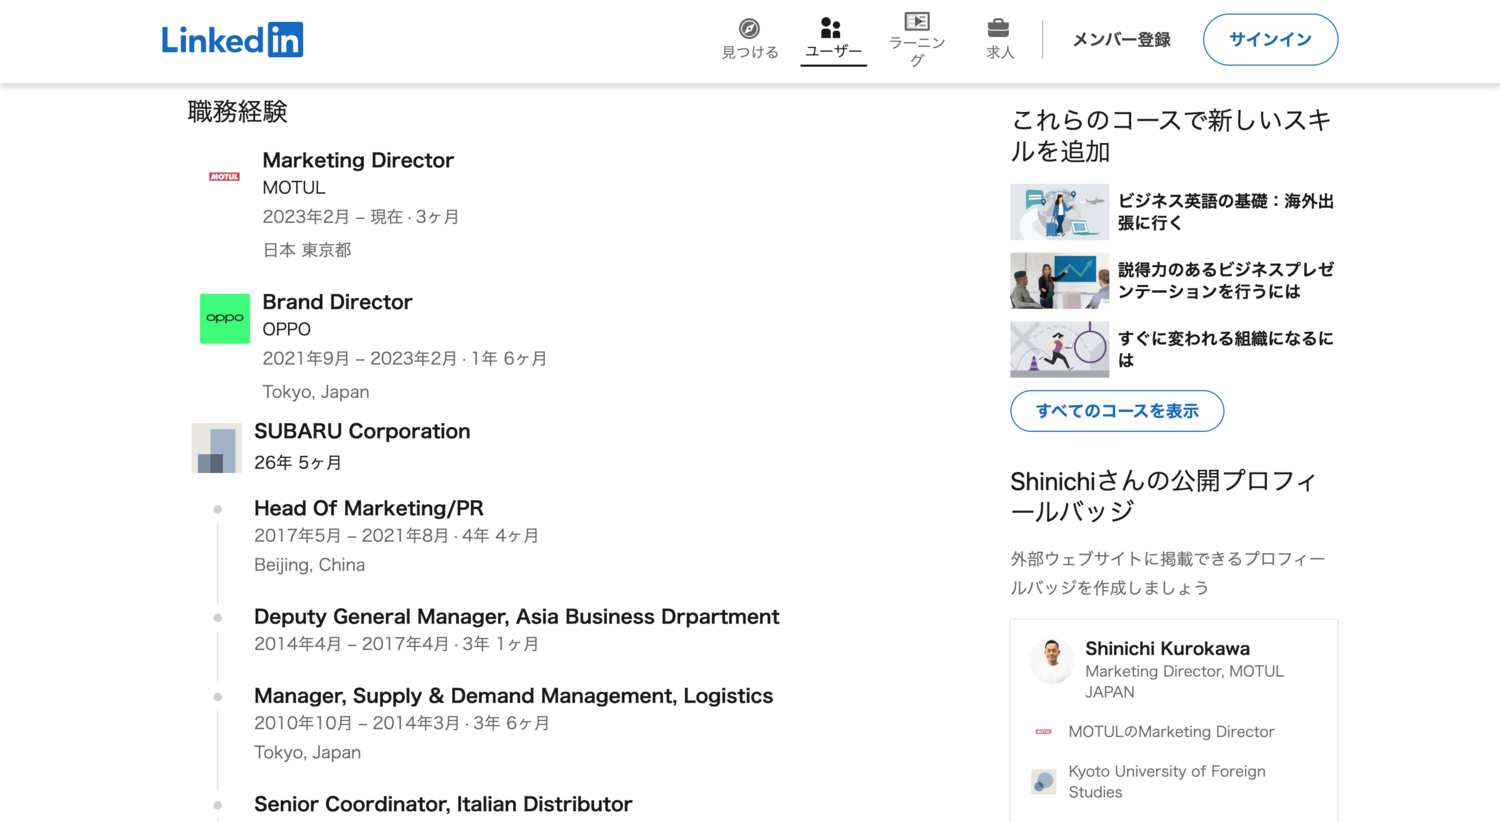Image resolution: width=1500 pixels, height=822 pixels.
Task: Click the 求人 nav label
Action: [x=1000, y=52]
